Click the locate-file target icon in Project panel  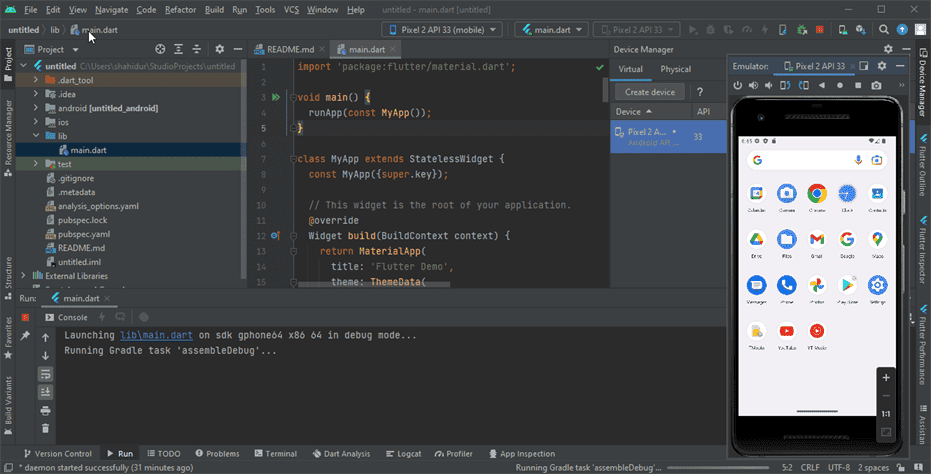160,48
